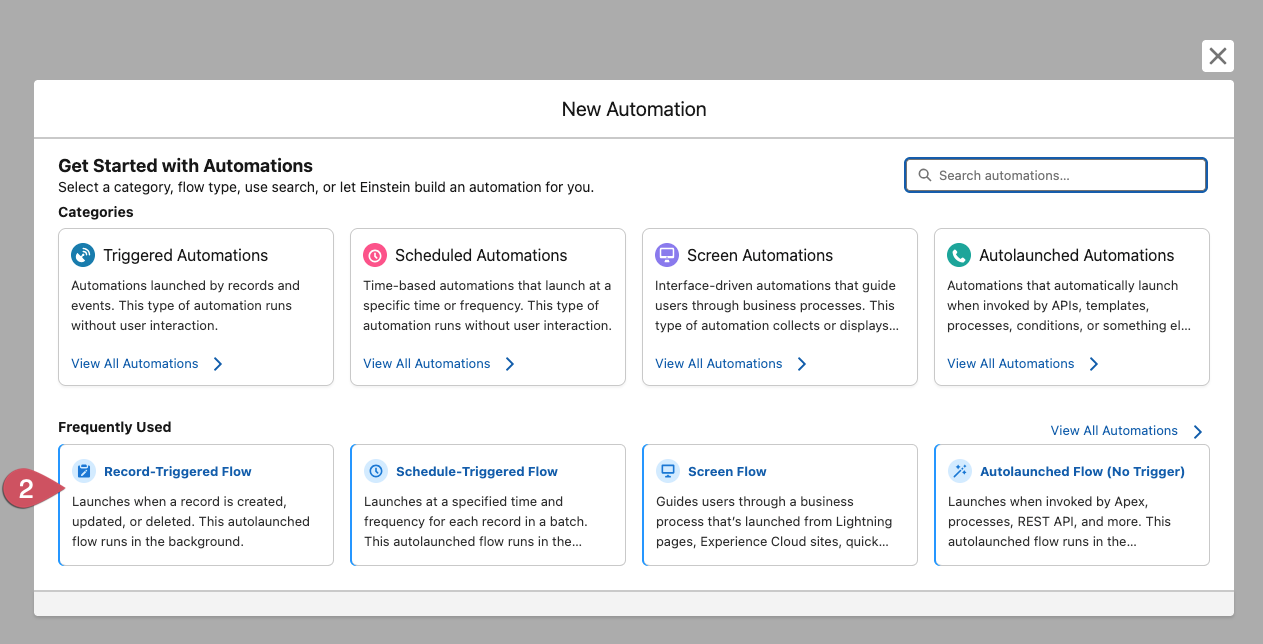Viewport: 1263px width, 644px height.
Task: Click the Screen Flow monitor icon
Action: pyautogui.click(x=668, y=471)
